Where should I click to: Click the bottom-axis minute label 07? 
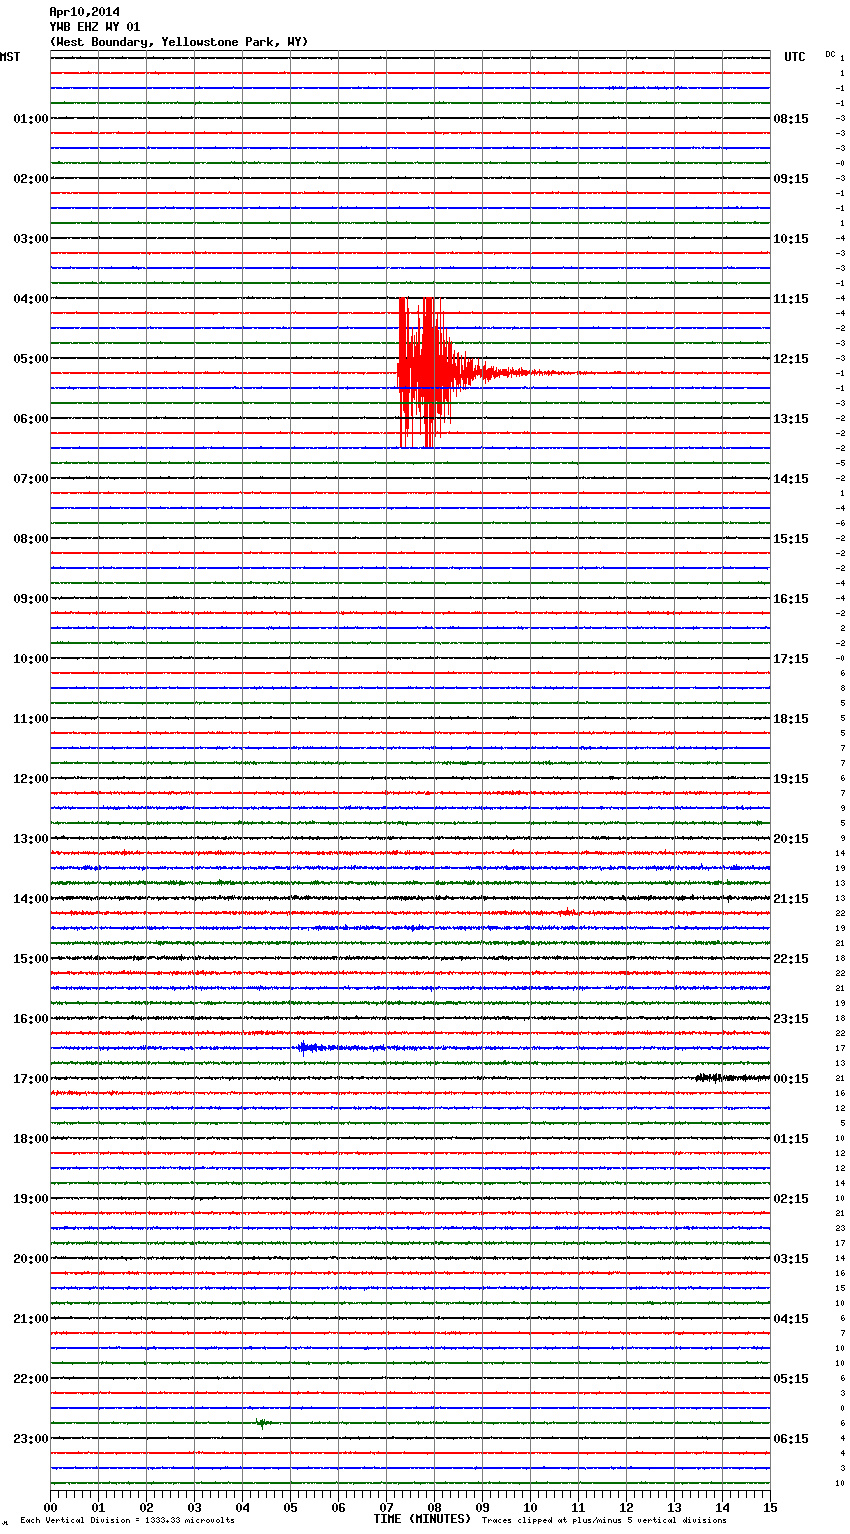click(x=386, y=1507)
